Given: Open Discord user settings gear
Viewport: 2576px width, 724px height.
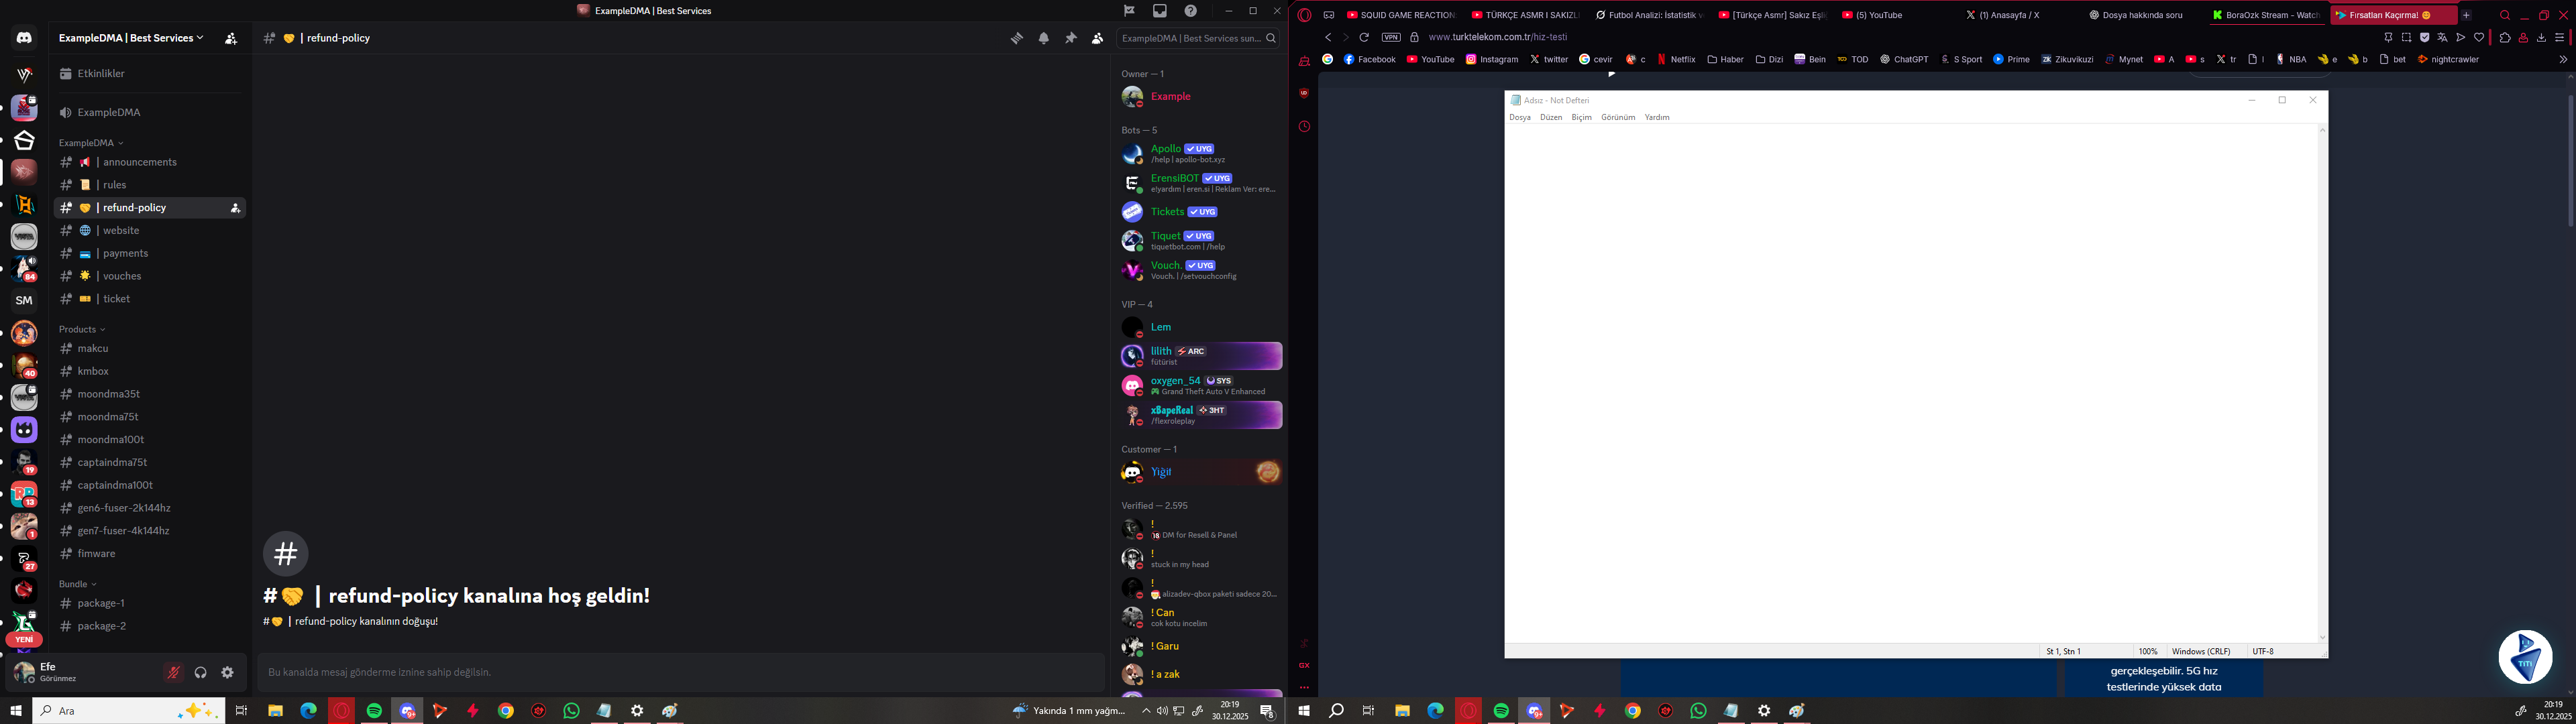Looking at the screenshot, I should coord(228,673).
